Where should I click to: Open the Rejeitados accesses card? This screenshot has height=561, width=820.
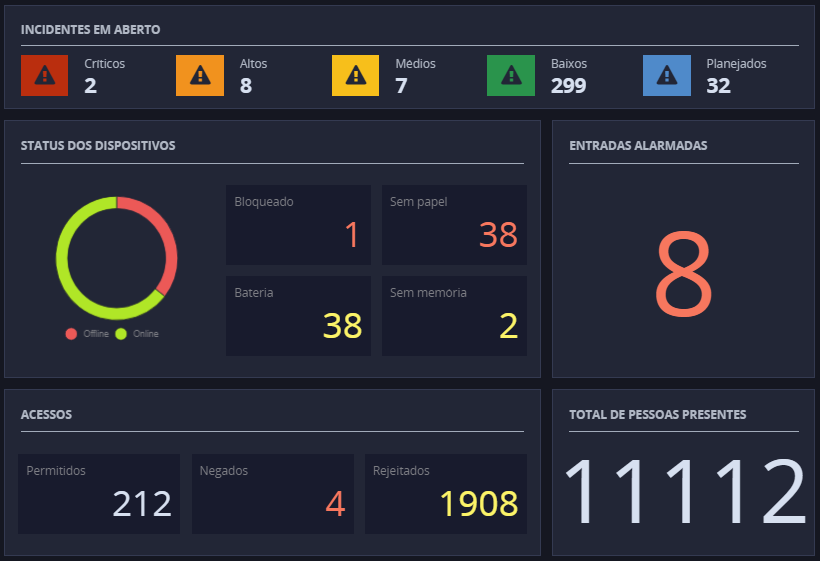point(446,494)
